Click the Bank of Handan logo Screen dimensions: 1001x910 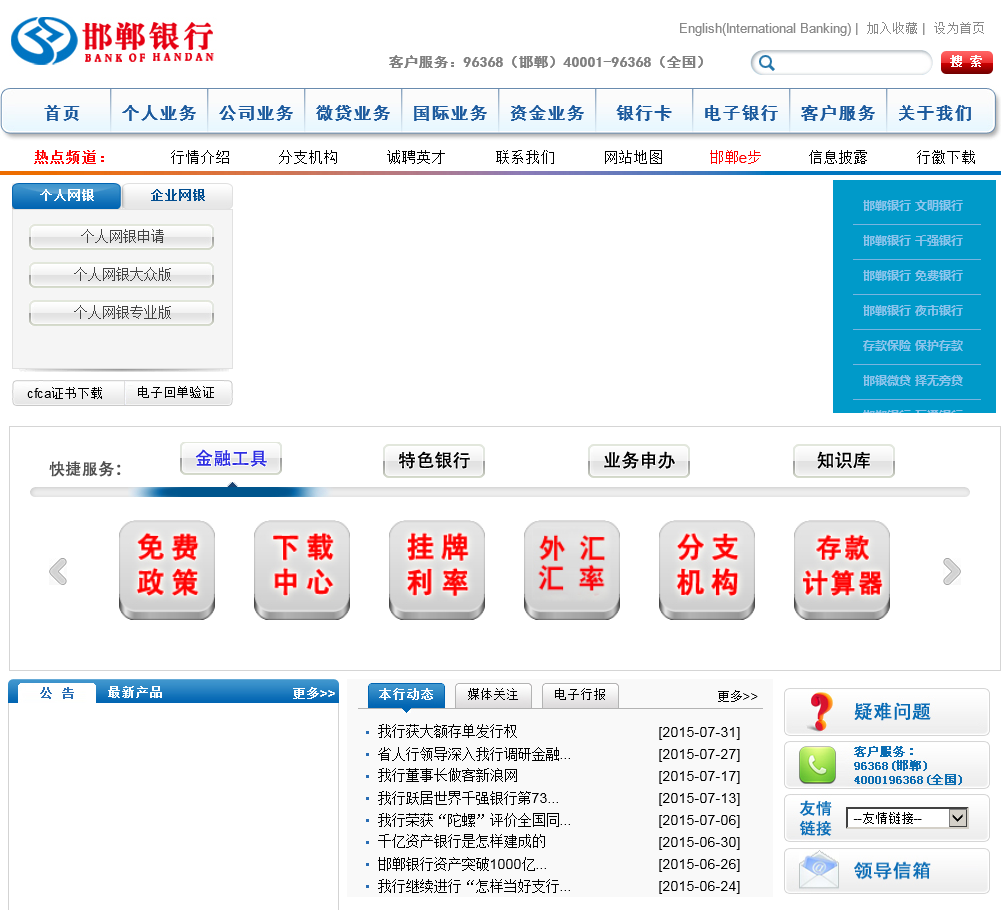(112, 41)
